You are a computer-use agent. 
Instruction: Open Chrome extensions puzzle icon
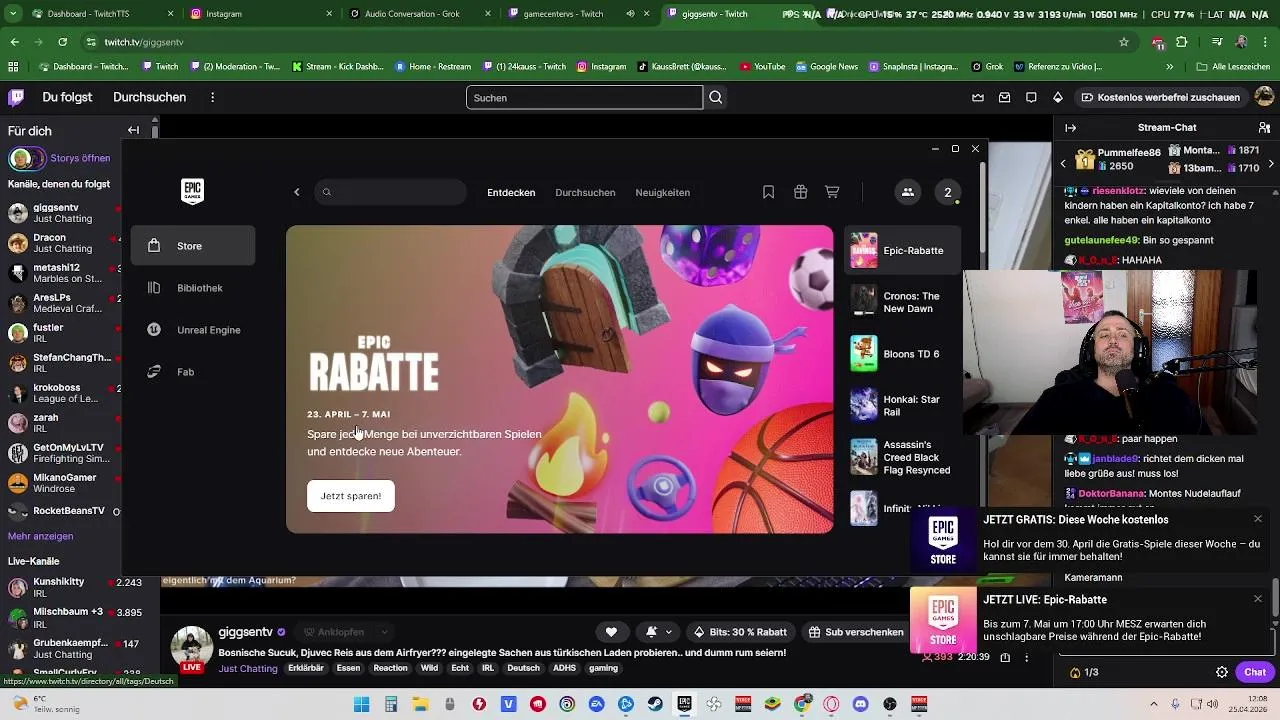pos(1181,42)
